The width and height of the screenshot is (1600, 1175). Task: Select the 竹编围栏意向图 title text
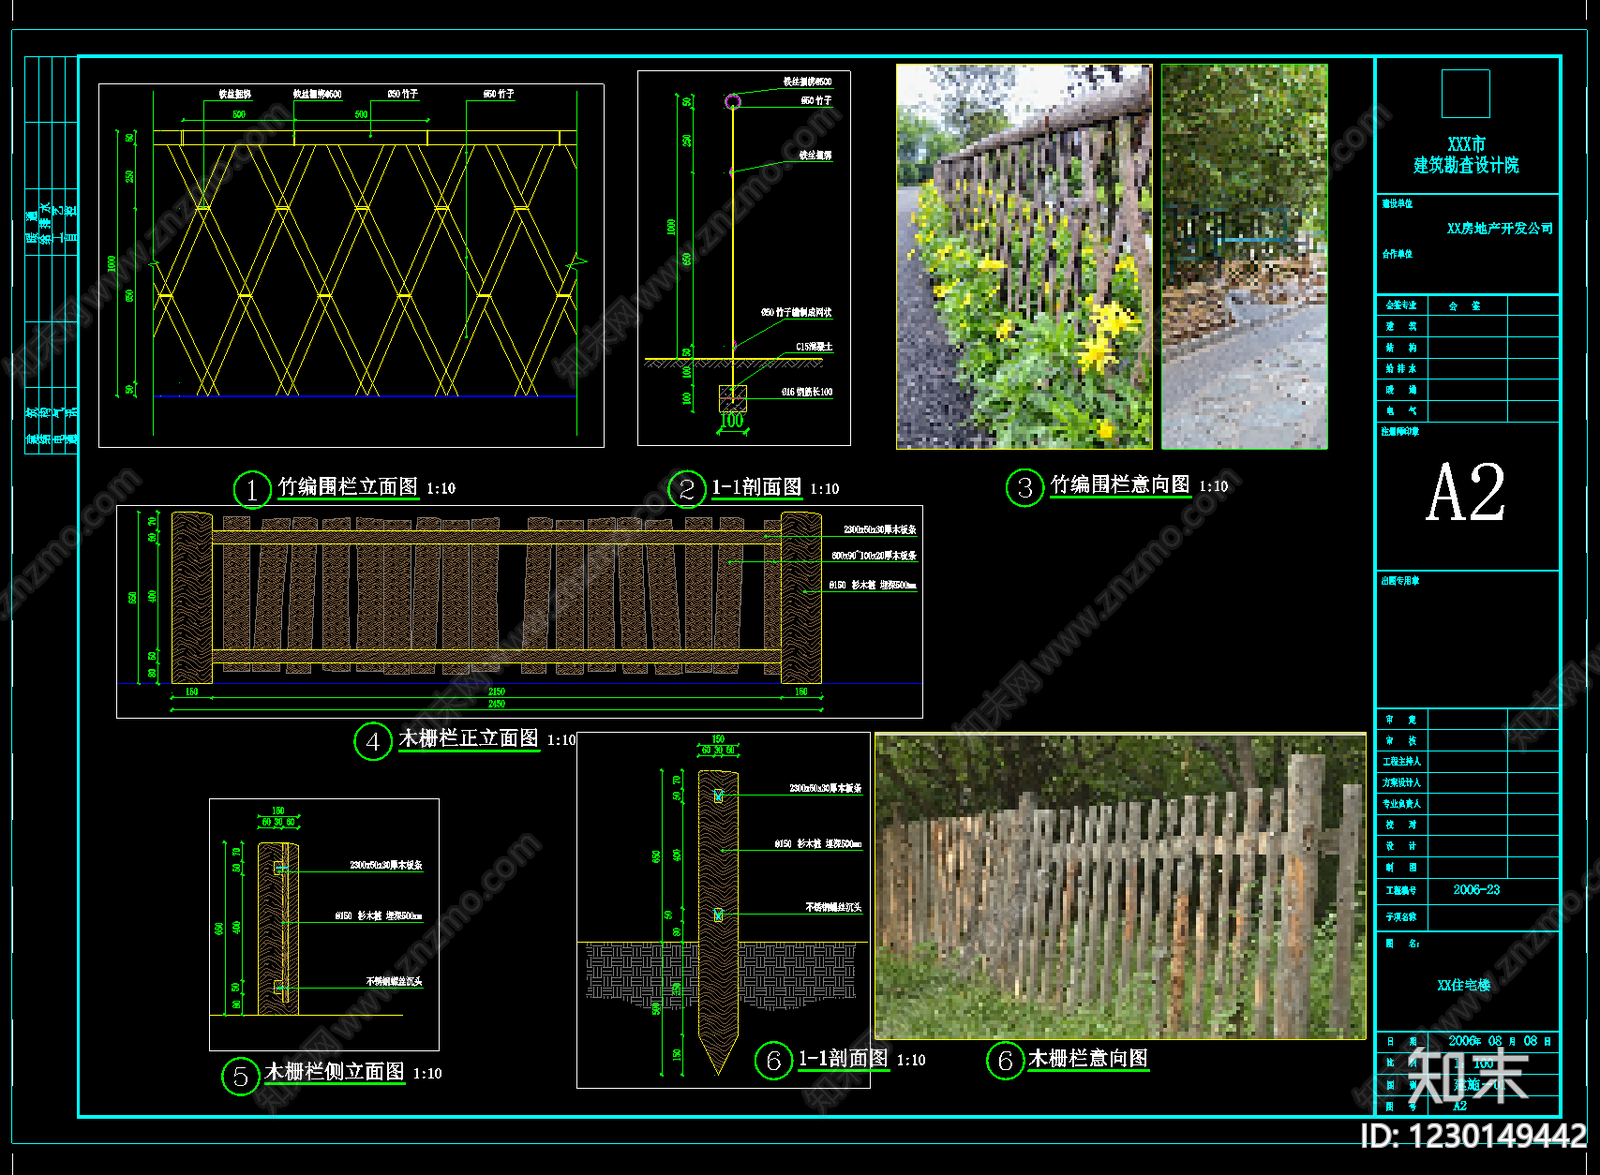click(x=1120, y=485)
